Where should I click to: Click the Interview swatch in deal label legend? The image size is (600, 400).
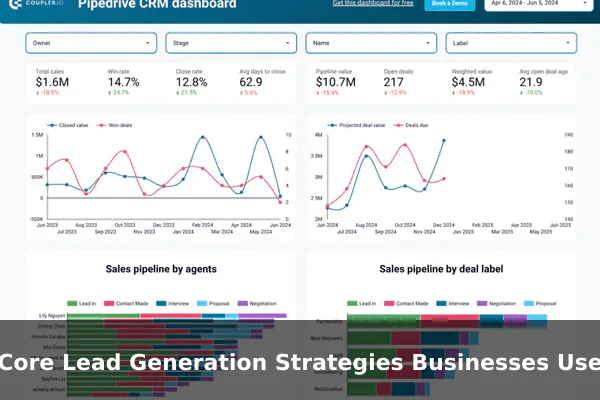point(441,303)
